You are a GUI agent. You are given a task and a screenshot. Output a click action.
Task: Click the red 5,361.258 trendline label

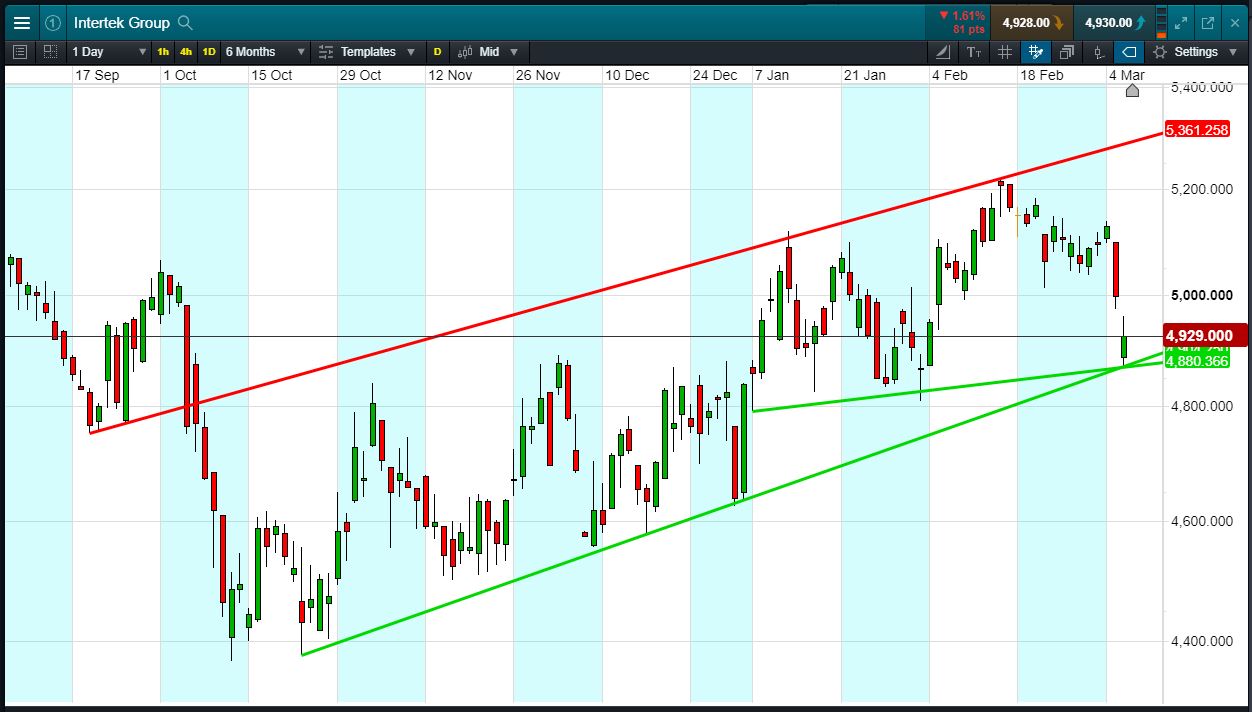(1197, 130)
